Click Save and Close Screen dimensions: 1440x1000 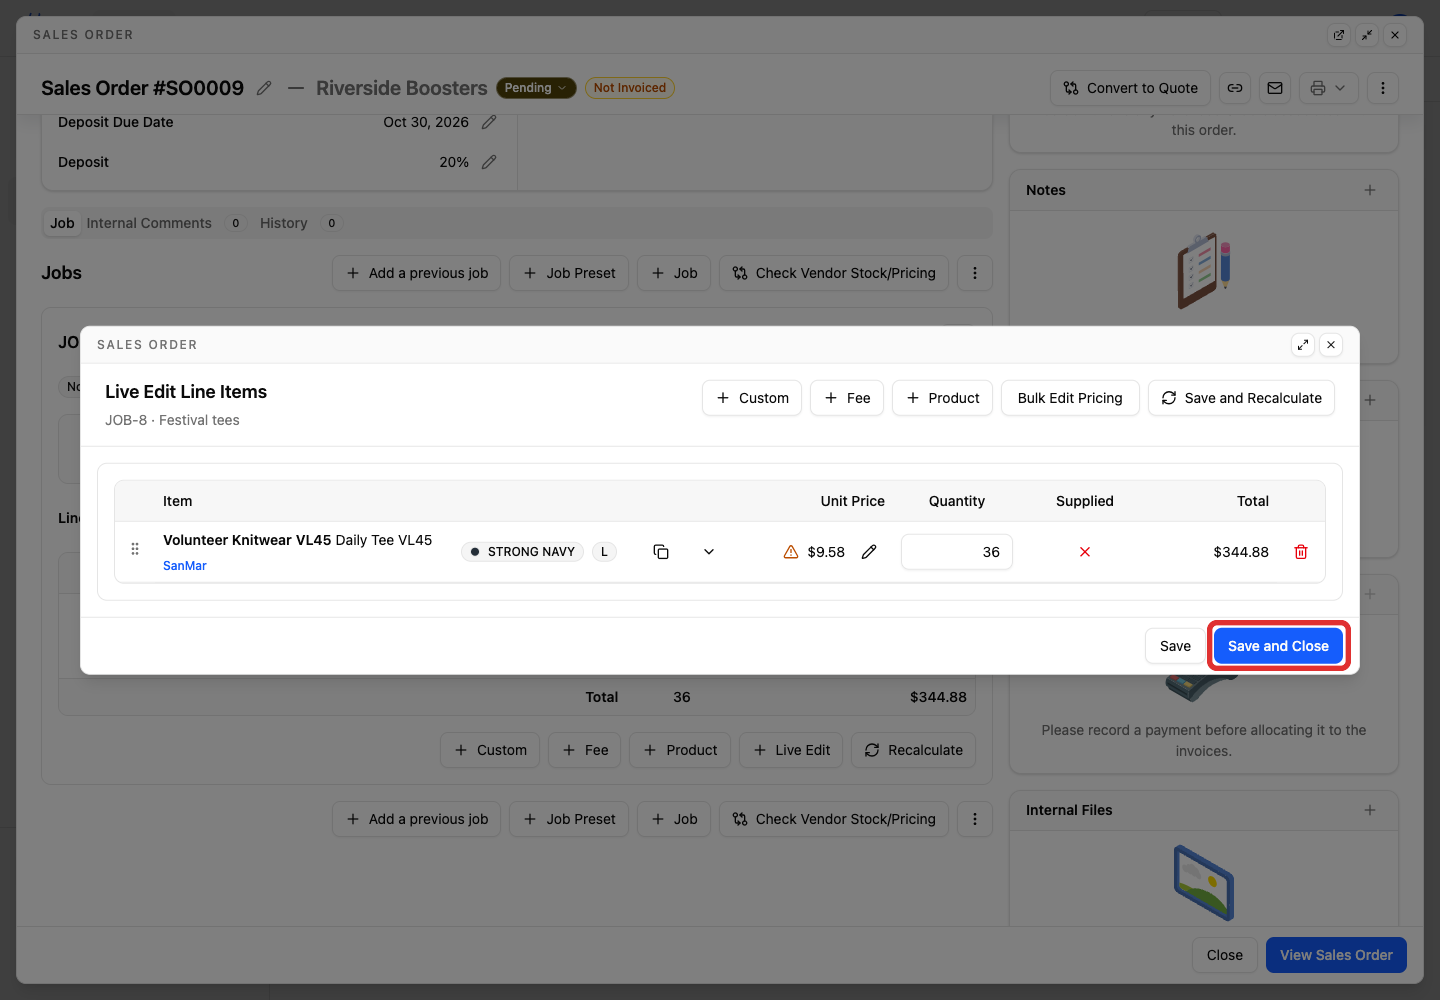click(1278, 646)
